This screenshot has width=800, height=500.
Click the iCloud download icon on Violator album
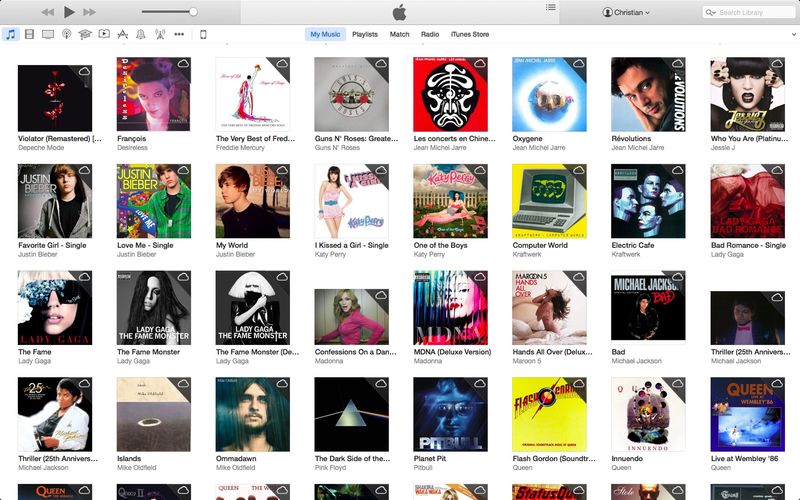pos(84,71)
